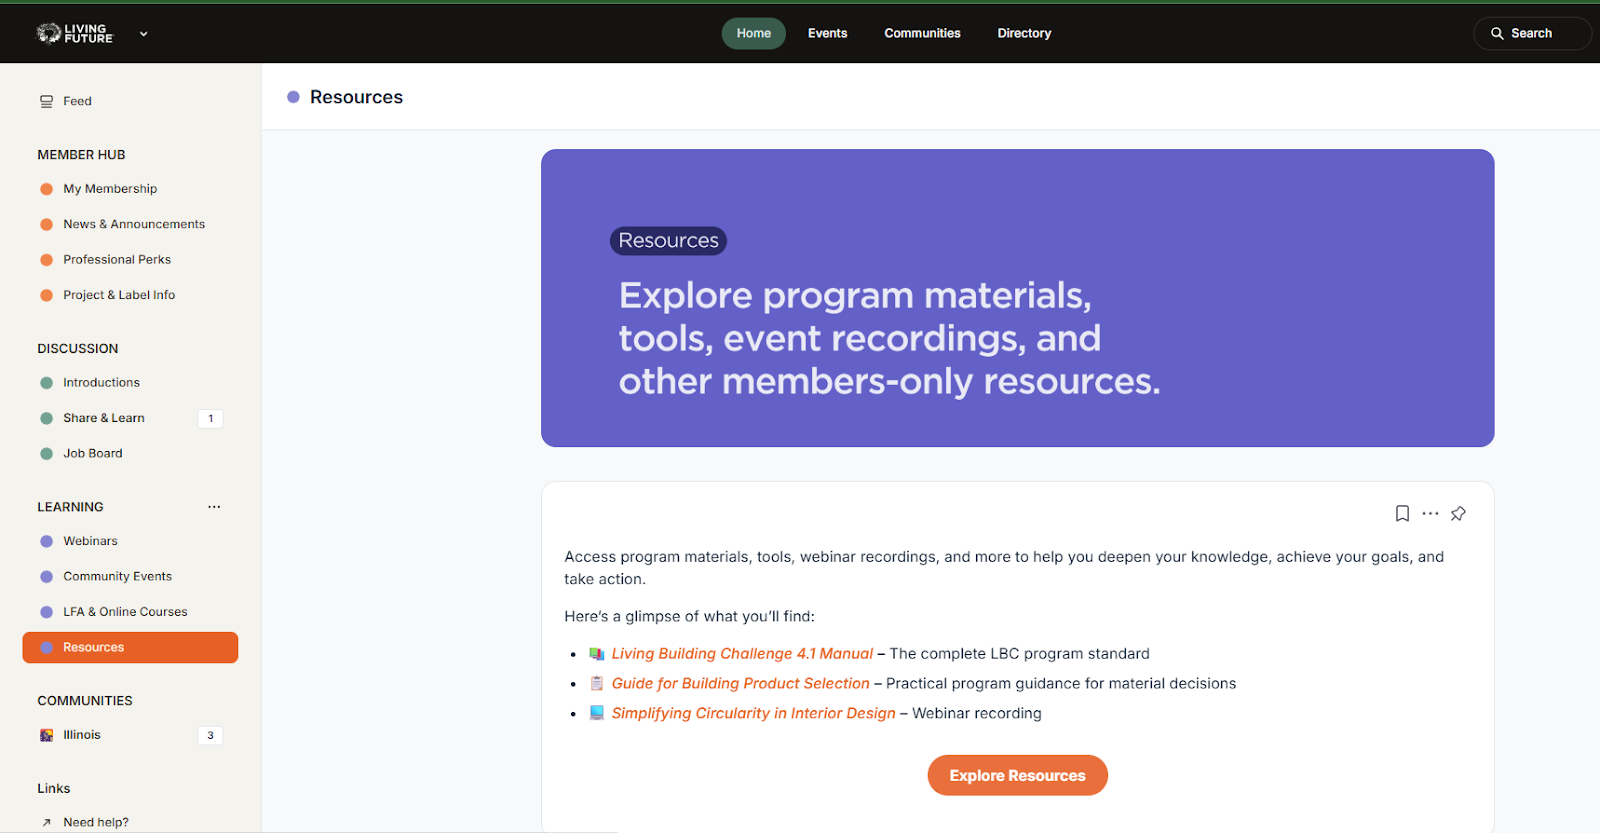
Task: Go to Community Events space
Action: pyautogui.click(x=130, y=576)
